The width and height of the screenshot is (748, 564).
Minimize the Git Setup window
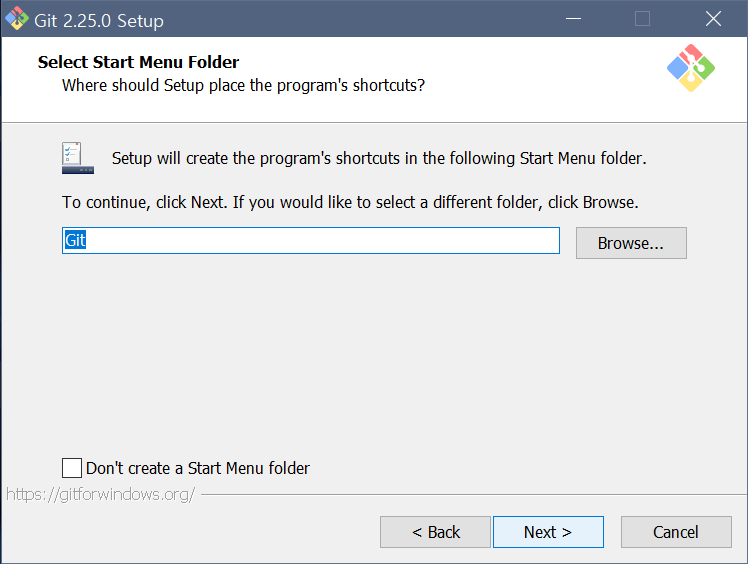coord(573,19)
